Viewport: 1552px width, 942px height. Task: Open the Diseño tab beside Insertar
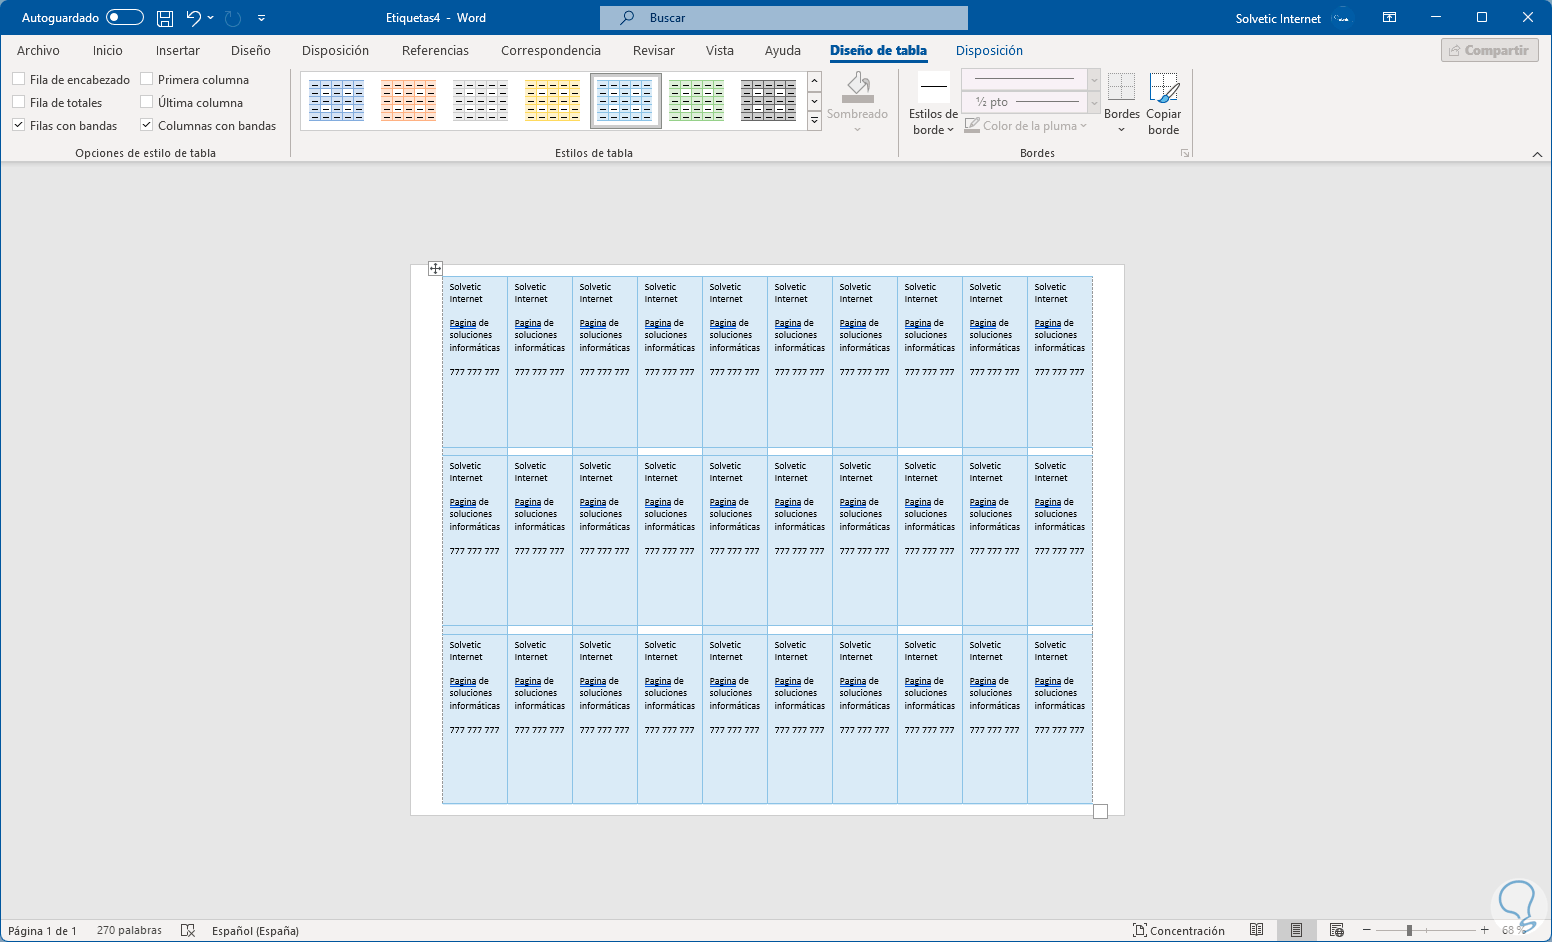251,50
